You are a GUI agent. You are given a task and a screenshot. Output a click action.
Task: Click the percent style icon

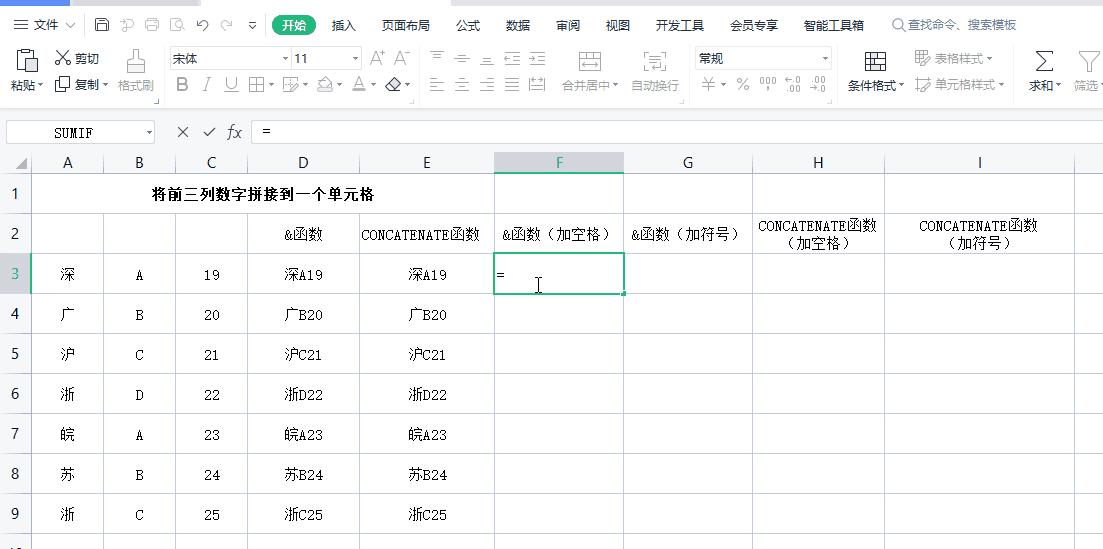click(x=743, y=84)
